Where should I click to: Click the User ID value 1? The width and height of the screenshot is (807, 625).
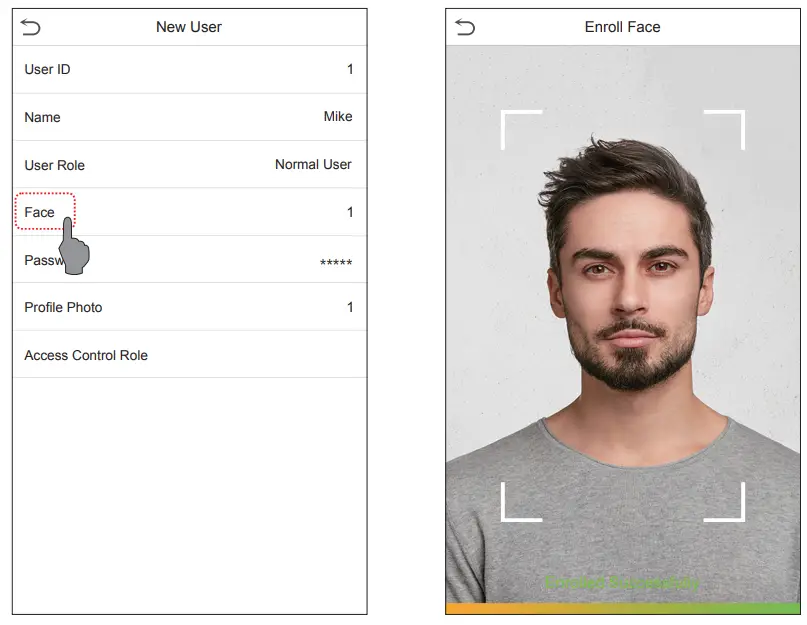350,69
